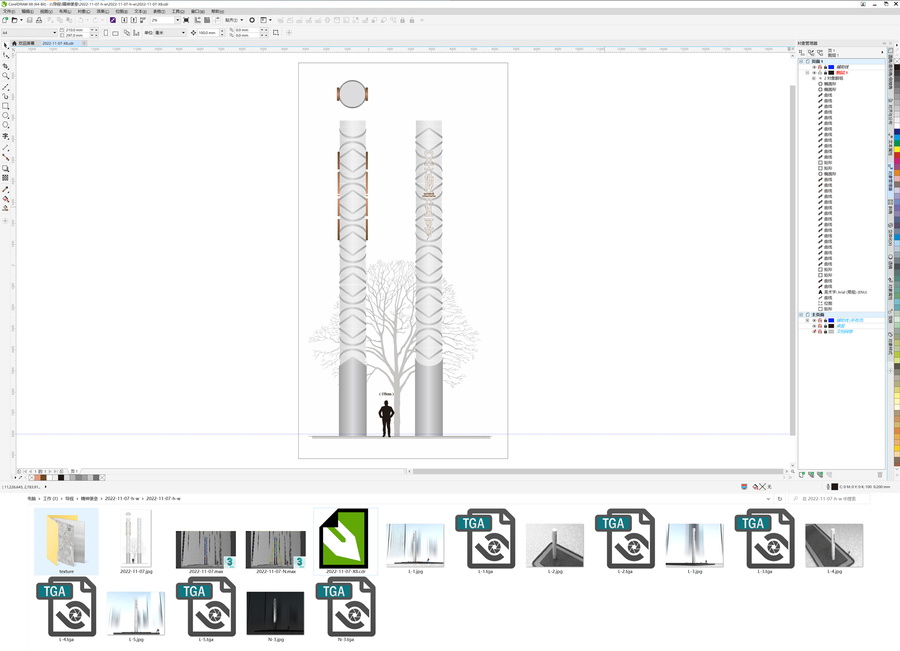Select the Drop Shadow tool
The width and height of the screenshot is (900, 651).
click(x=5, y=168)
